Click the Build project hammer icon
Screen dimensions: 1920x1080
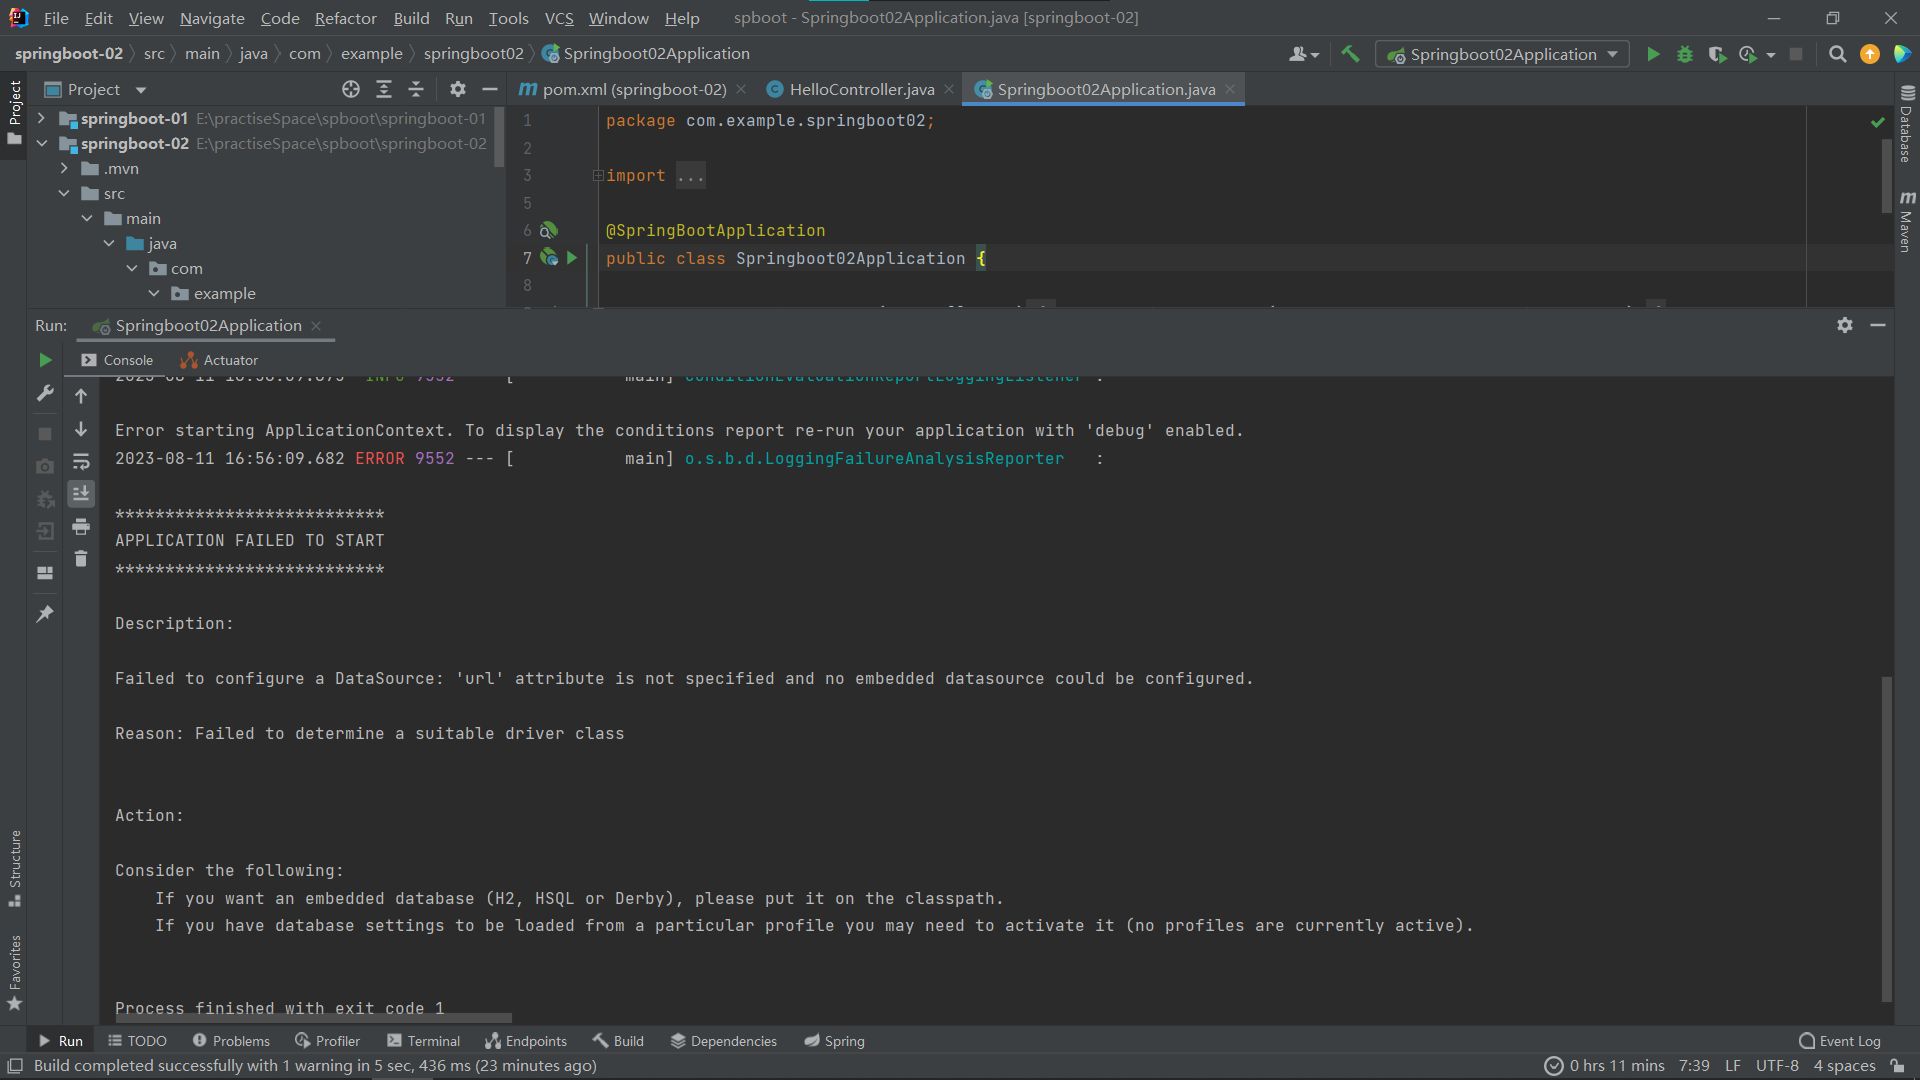[1350, 54]
